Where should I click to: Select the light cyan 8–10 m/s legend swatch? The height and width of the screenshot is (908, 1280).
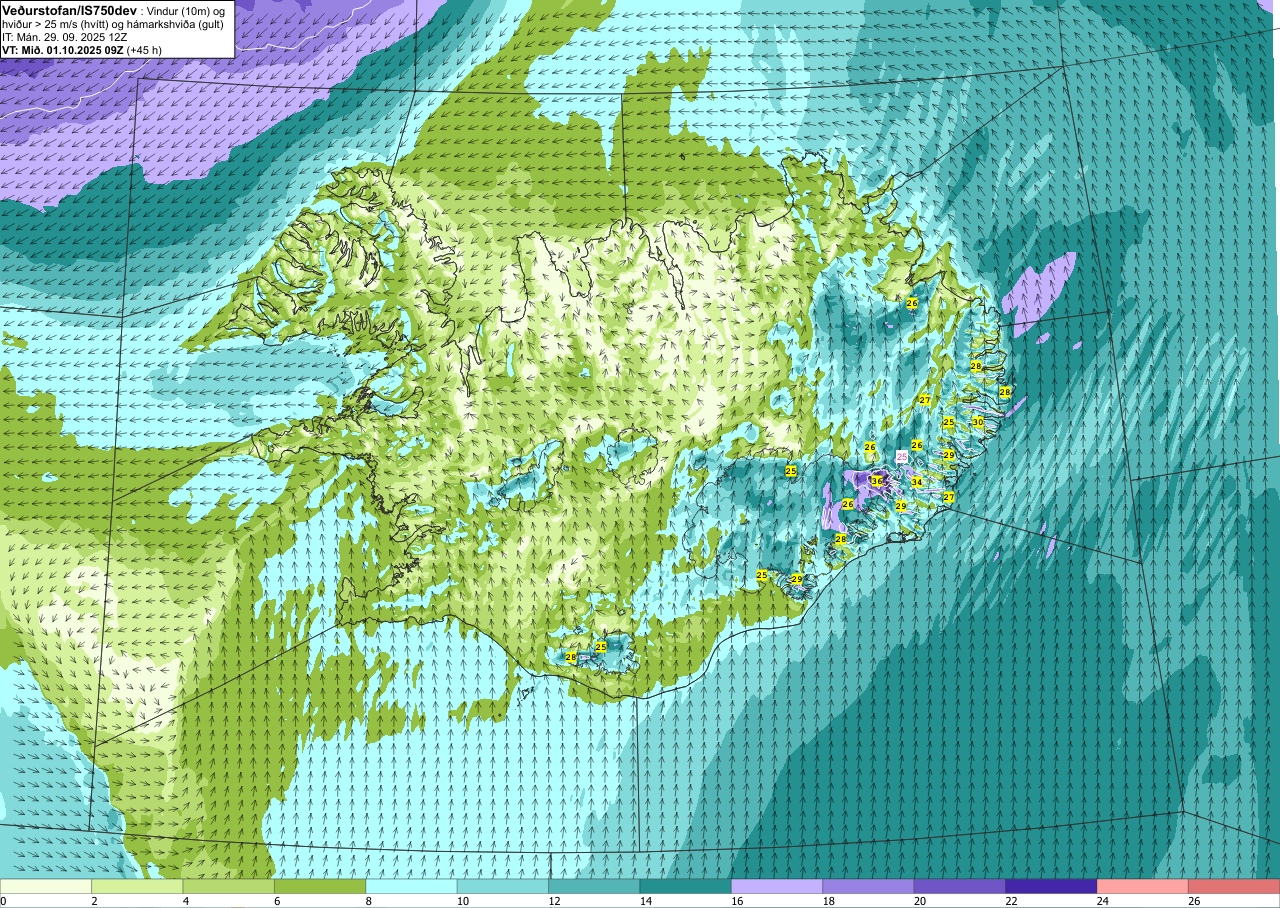pos(412,887)
